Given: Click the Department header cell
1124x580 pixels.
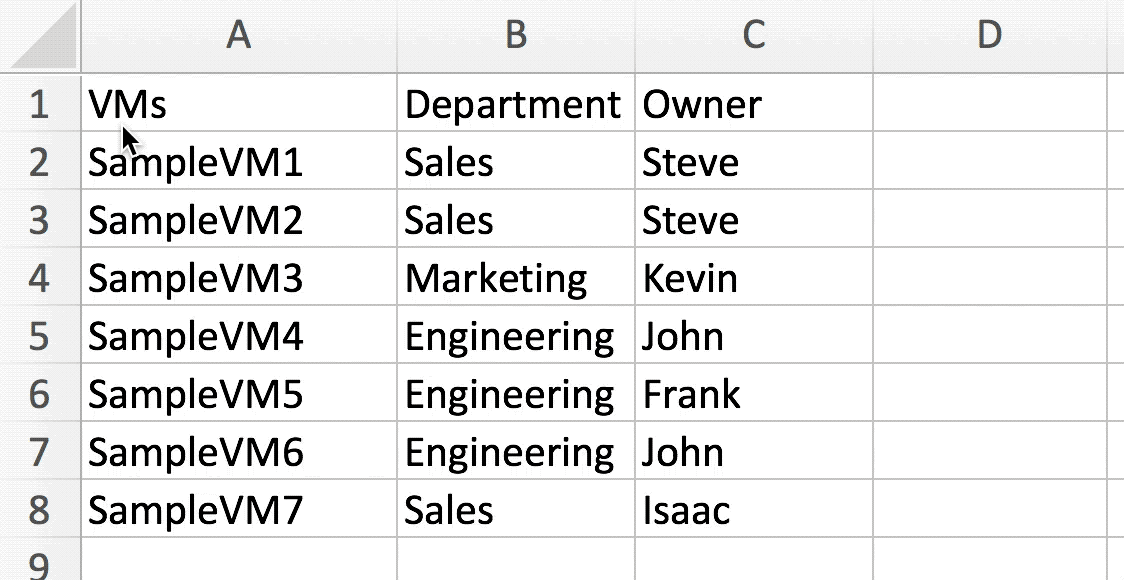Looking at the screenshot, I should click(515, 103).
